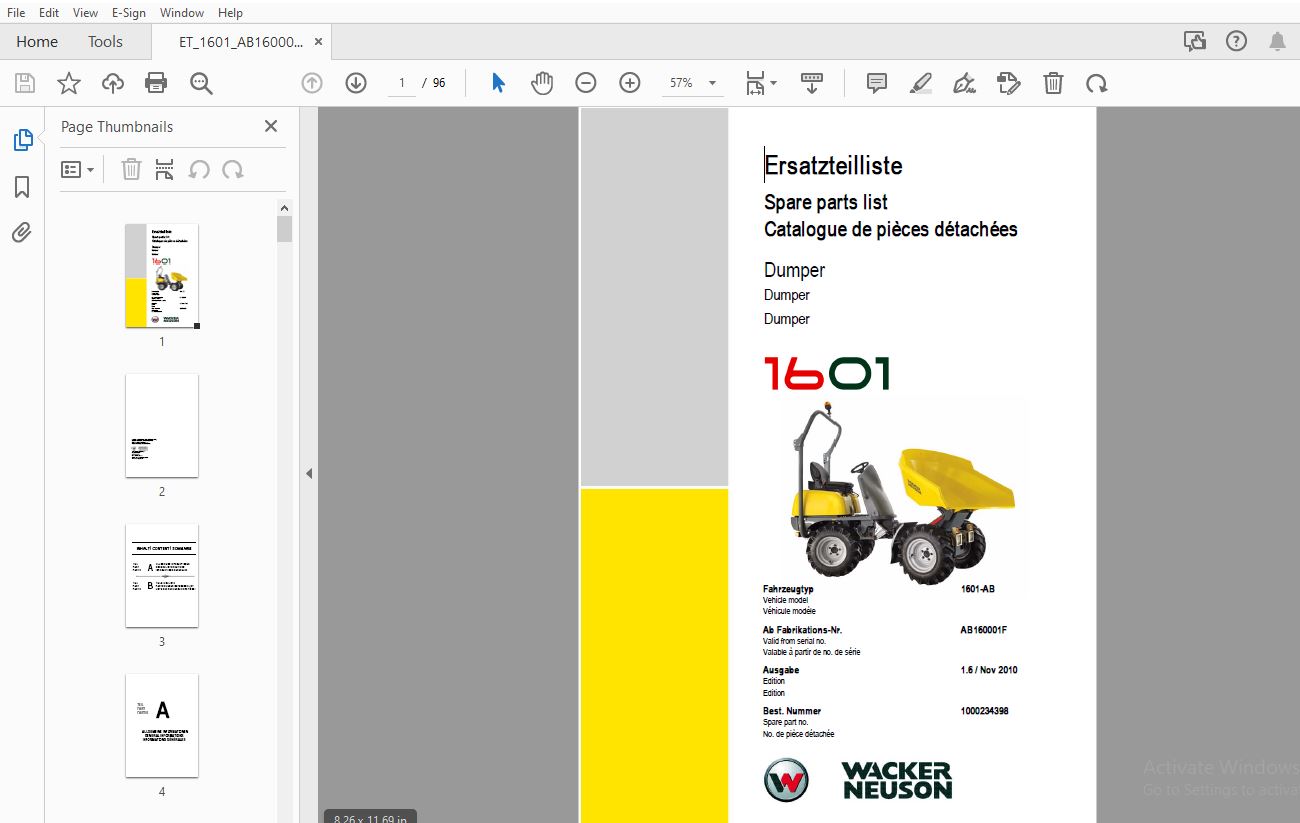The height and width of the screenshot is (823, 1300).
Task: Toggle the Page Thumbnails sidebar icon
Action: pos(22,140)
